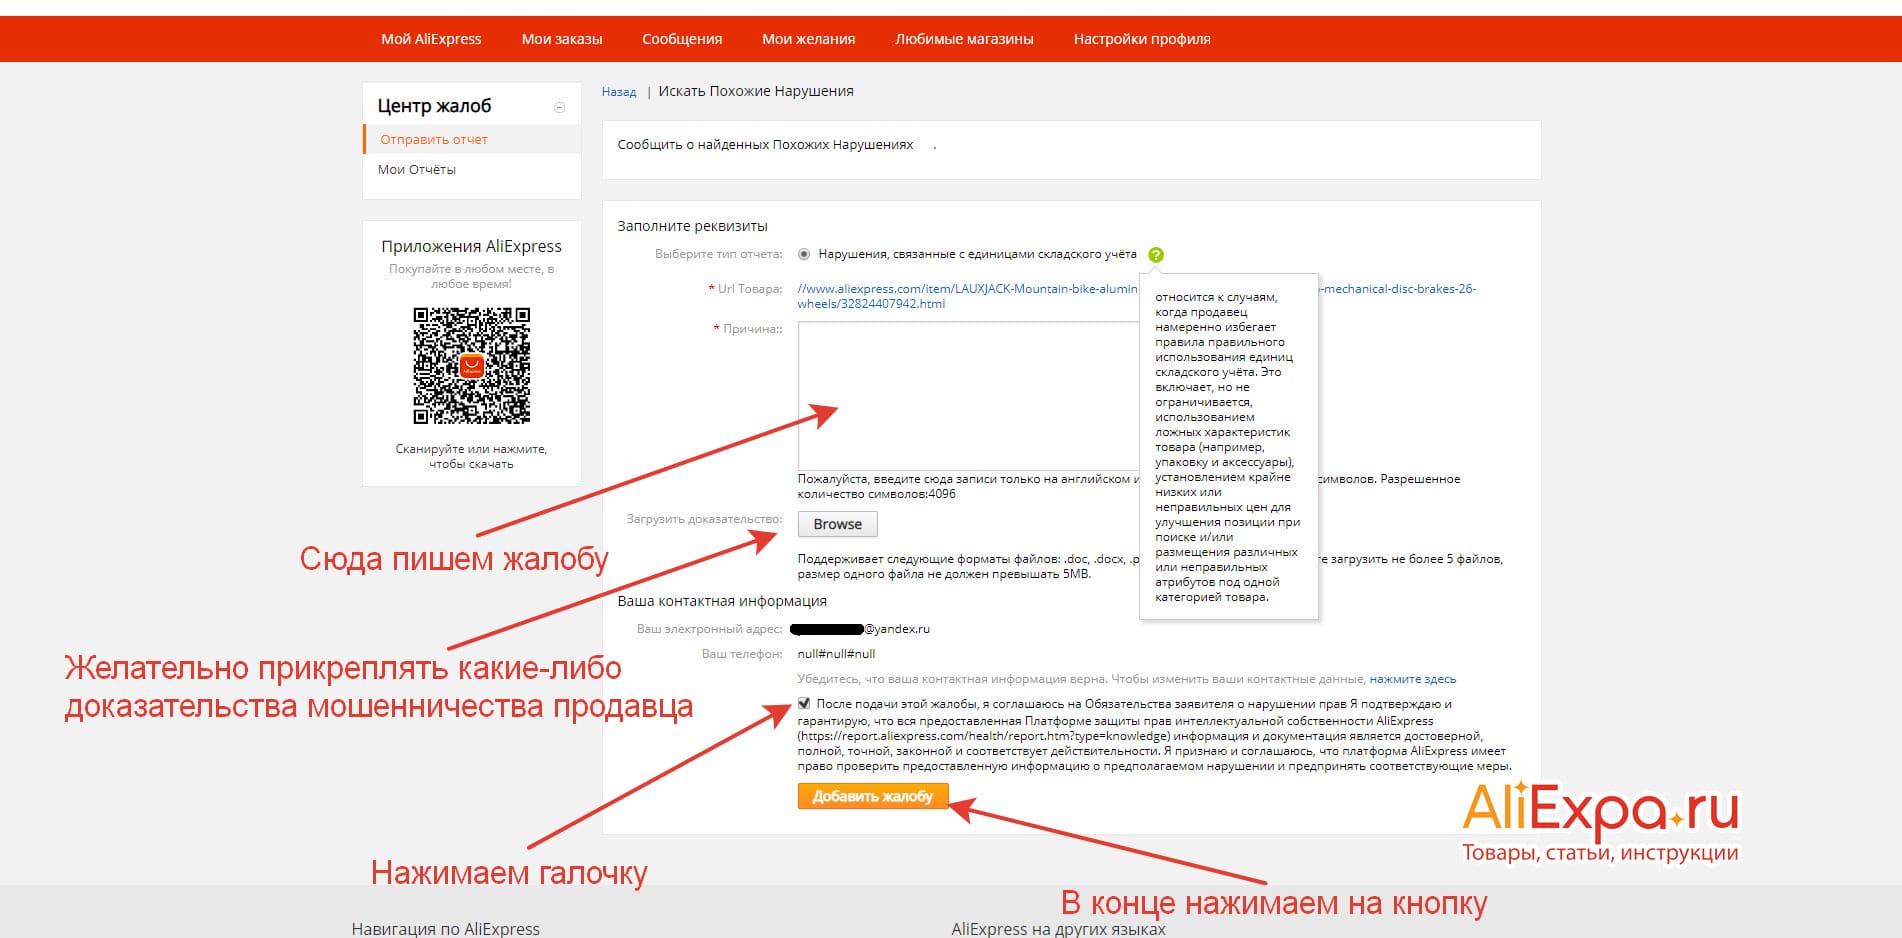Viewport: 1902px width, 938px height.
Task: Click inside the Причина text area
Action: point(968,395)
